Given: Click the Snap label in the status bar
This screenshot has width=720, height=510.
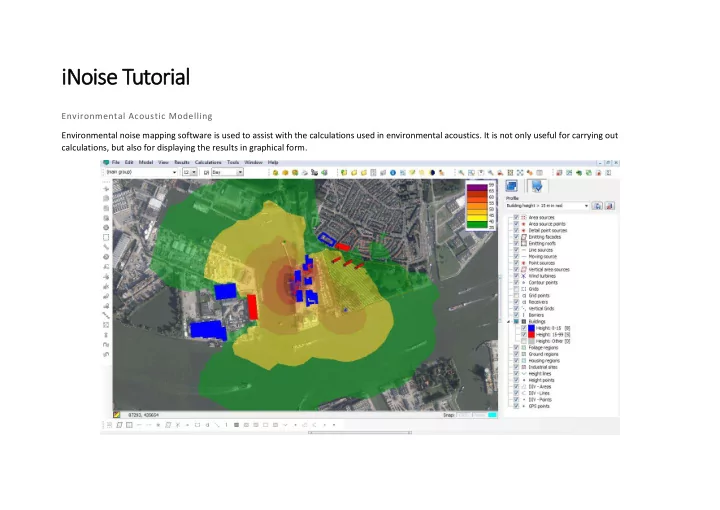Looking at the screenshot, I should click(x=449, y=415).
